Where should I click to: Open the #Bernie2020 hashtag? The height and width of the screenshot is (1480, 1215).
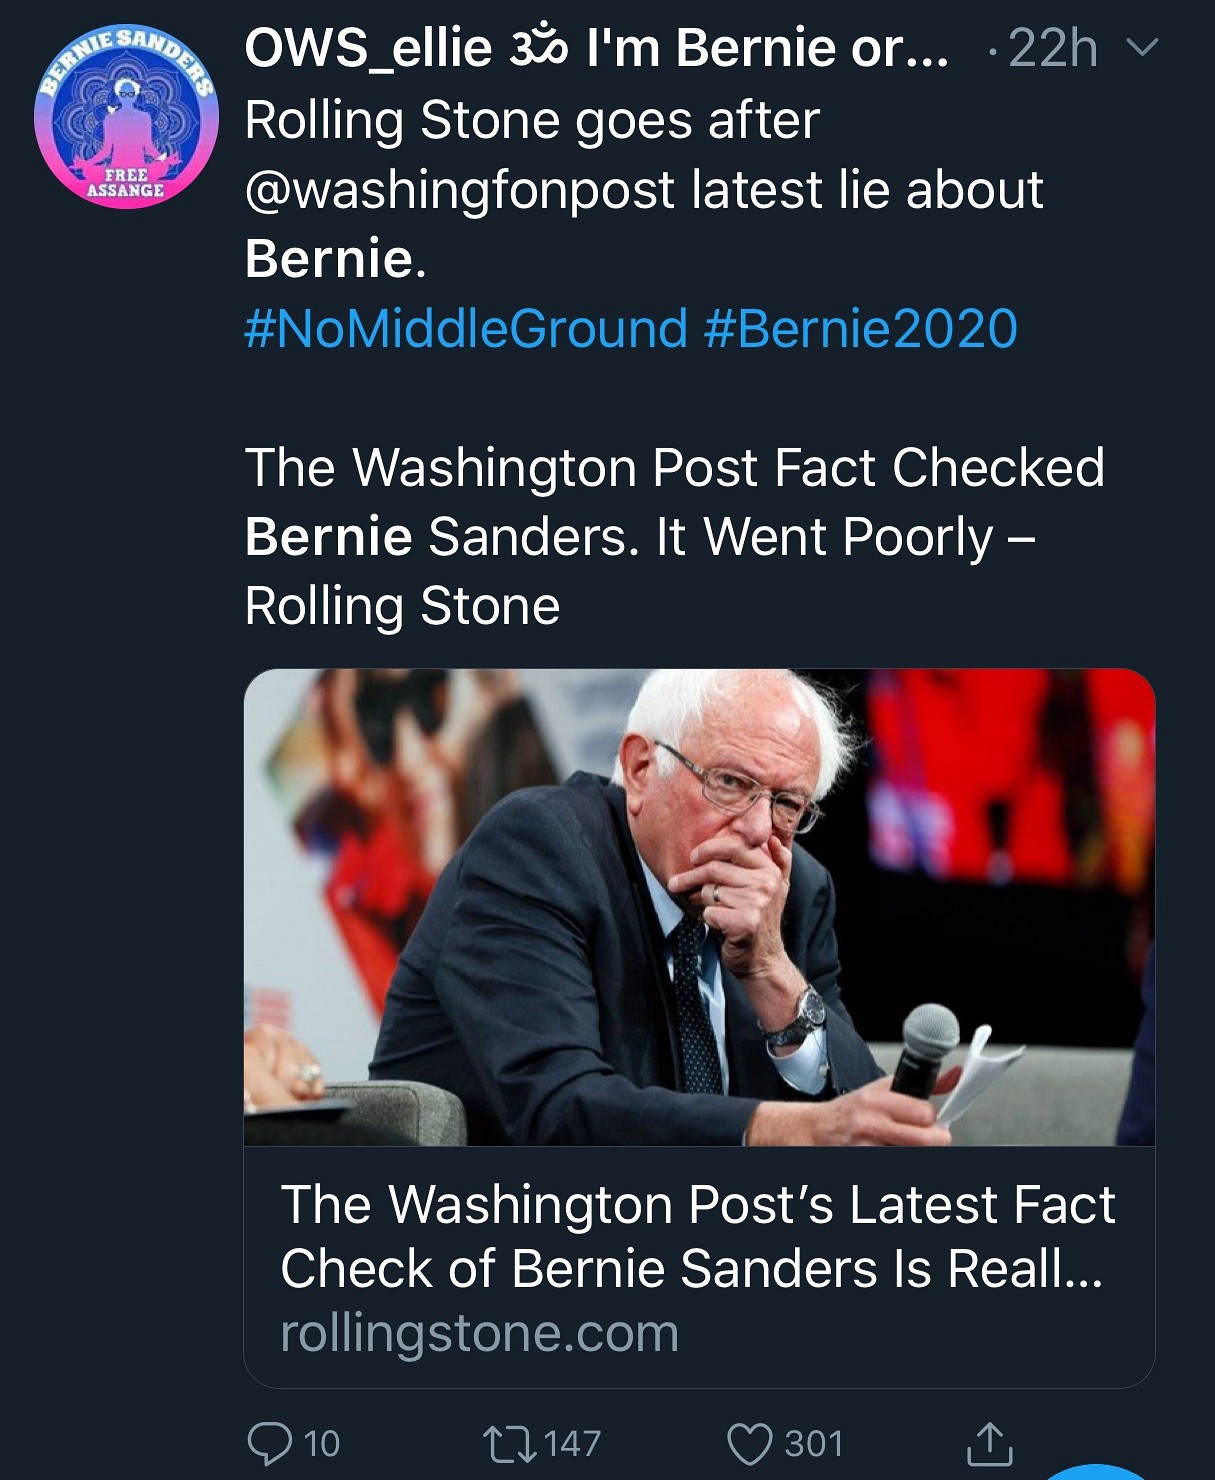[861, 329]
